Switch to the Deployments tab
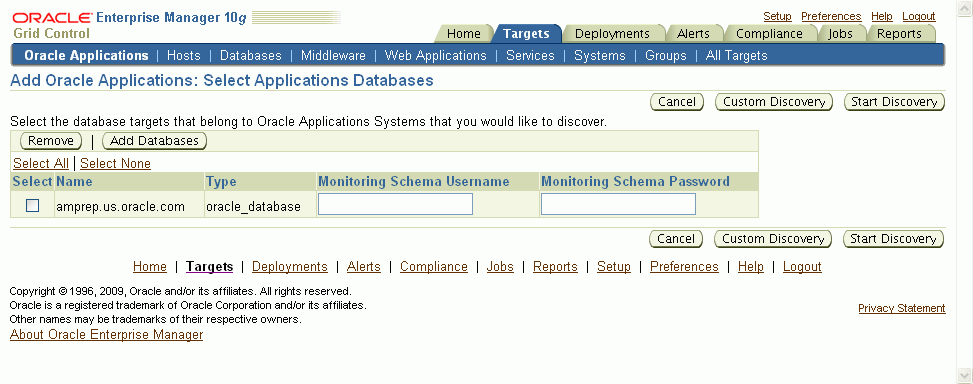 click(x=612, y=33)
